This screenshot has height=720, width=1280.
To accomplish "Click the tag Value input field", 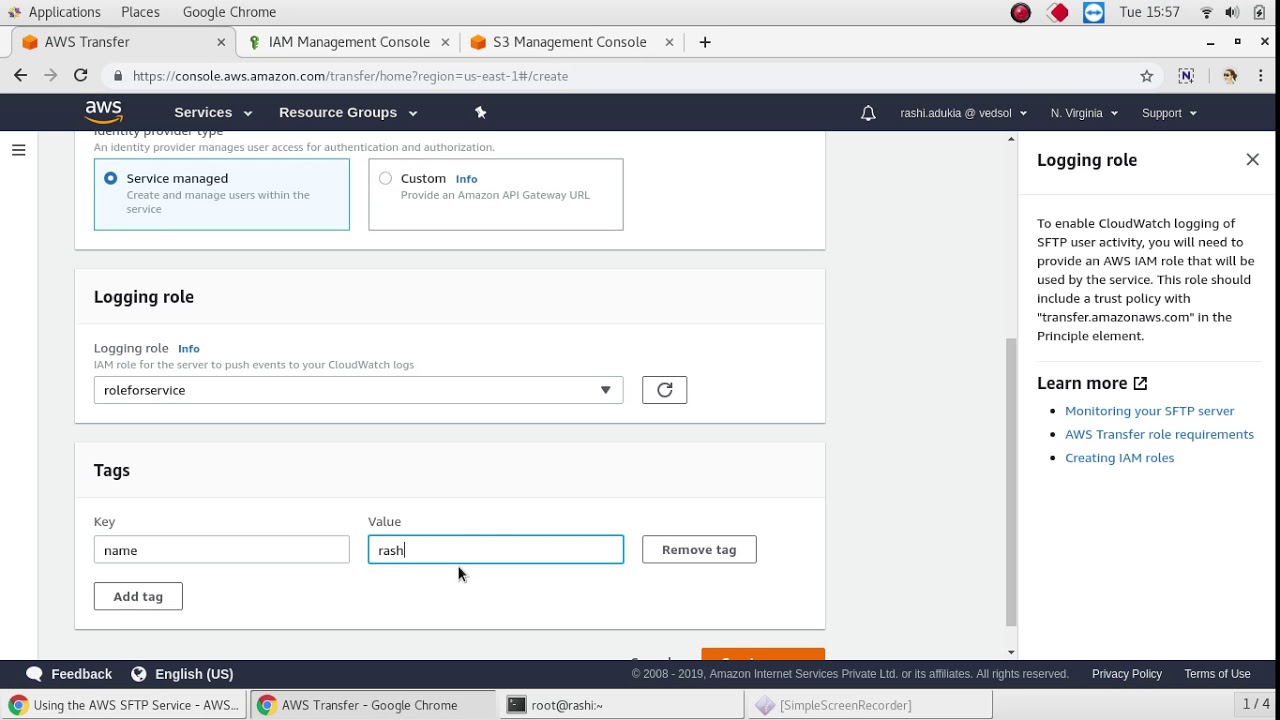I will click(496, 549).
